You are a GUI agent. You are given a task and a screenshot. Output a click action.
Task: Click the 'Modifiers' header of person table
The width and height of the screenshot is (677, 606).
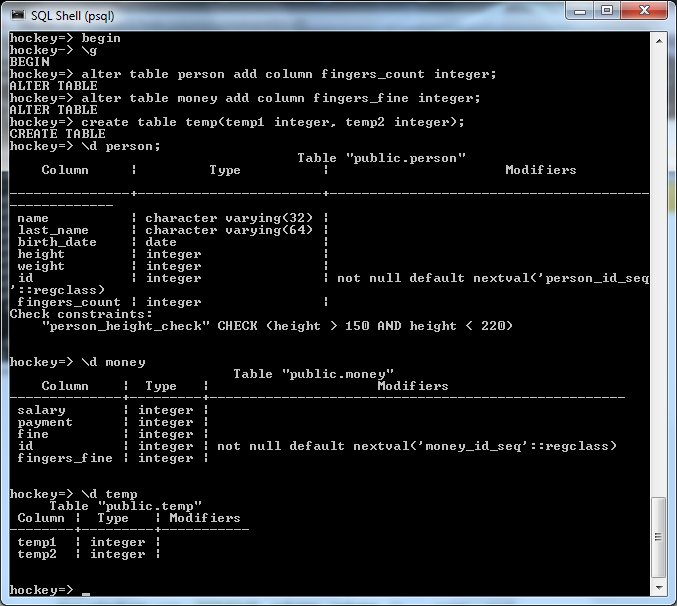point(541,170)
